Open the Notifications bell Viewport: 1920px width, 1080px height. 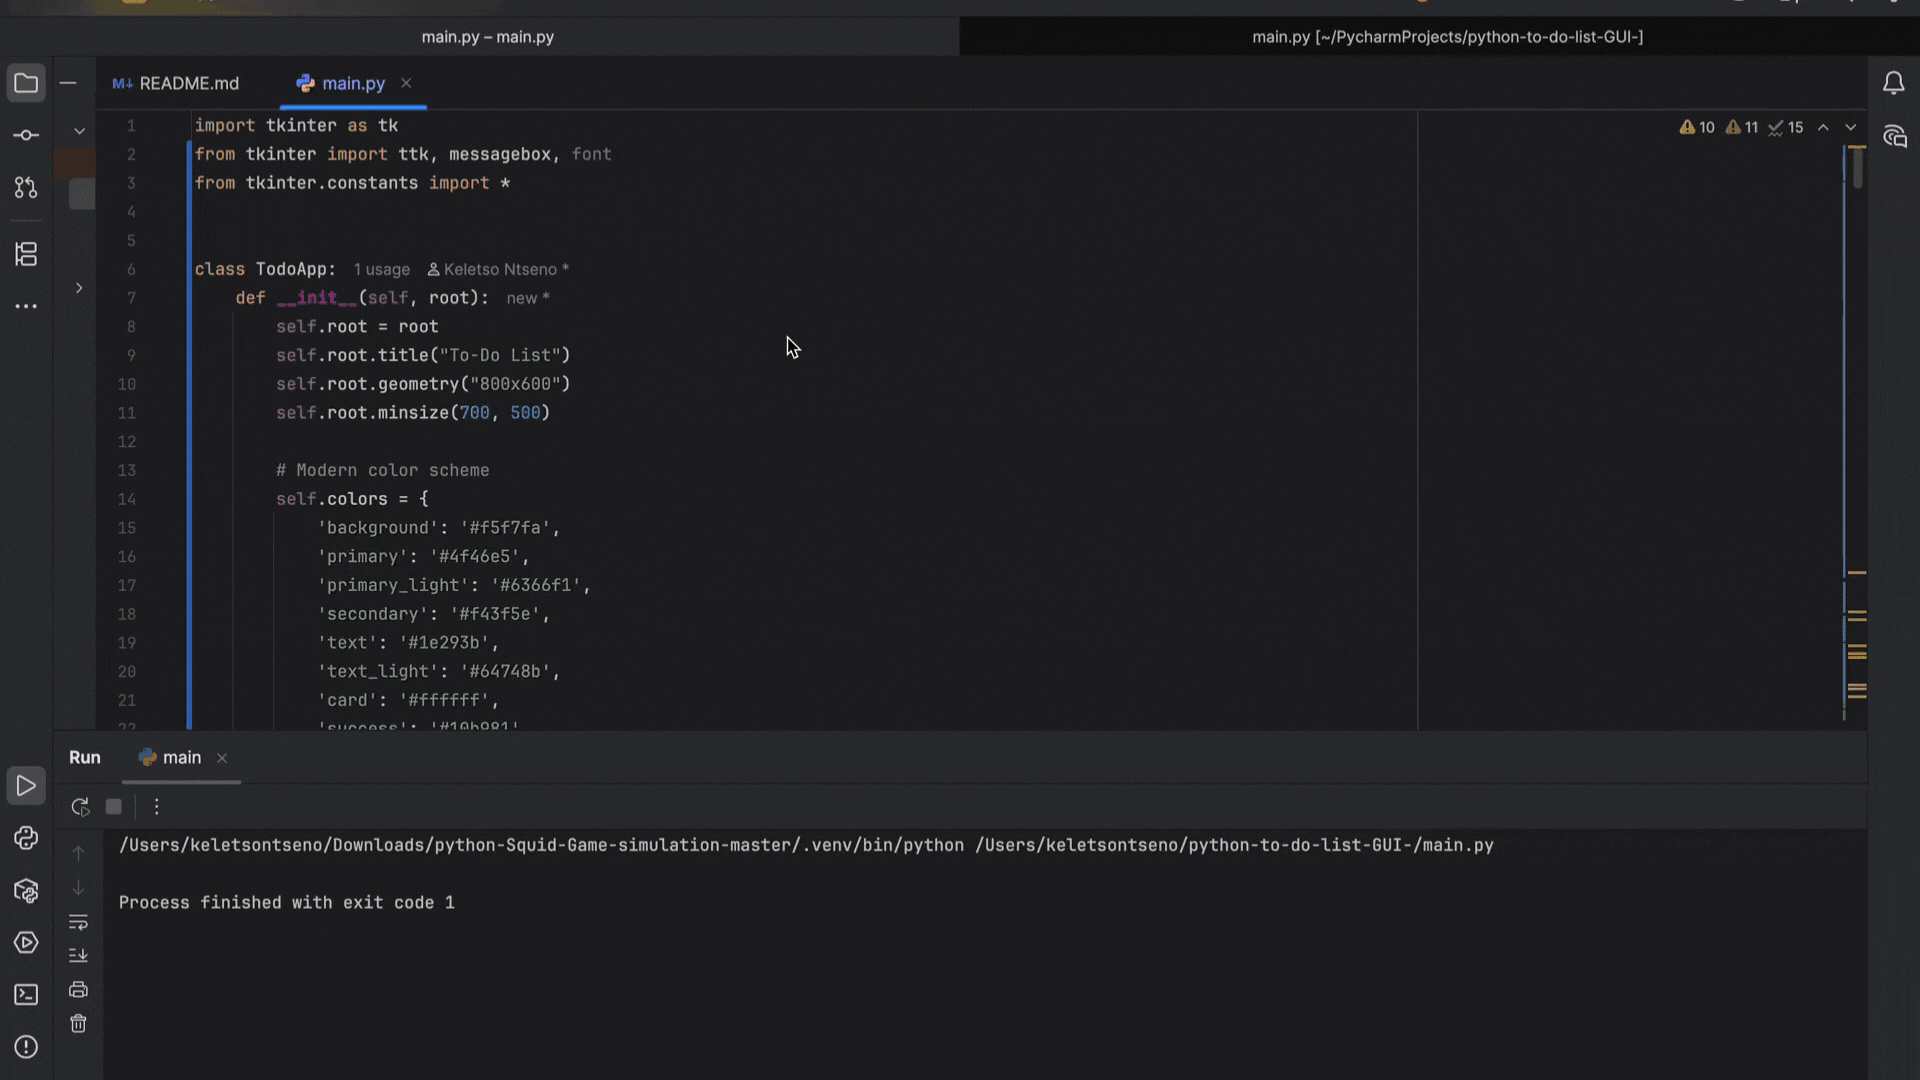point(1893,83)
